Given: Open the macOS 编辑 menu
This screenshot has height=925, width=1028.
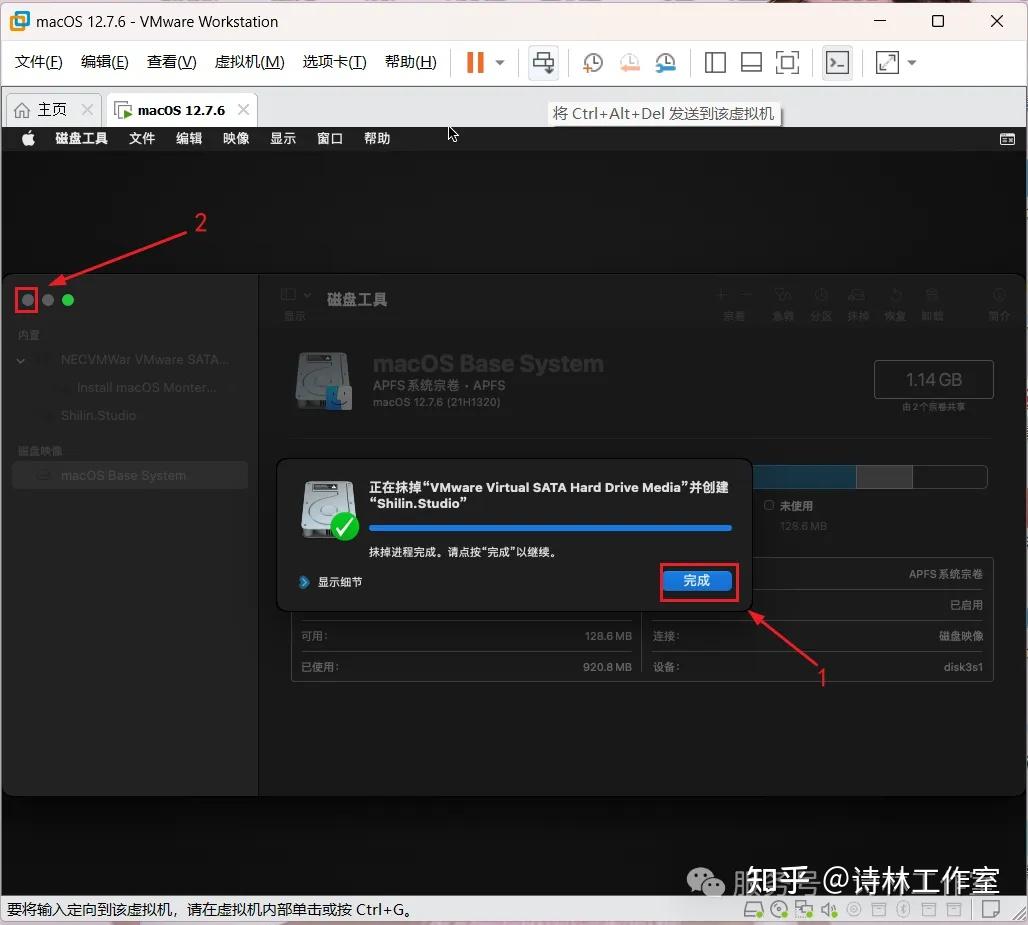Looking at the screenshot, I should pos(189,138).
